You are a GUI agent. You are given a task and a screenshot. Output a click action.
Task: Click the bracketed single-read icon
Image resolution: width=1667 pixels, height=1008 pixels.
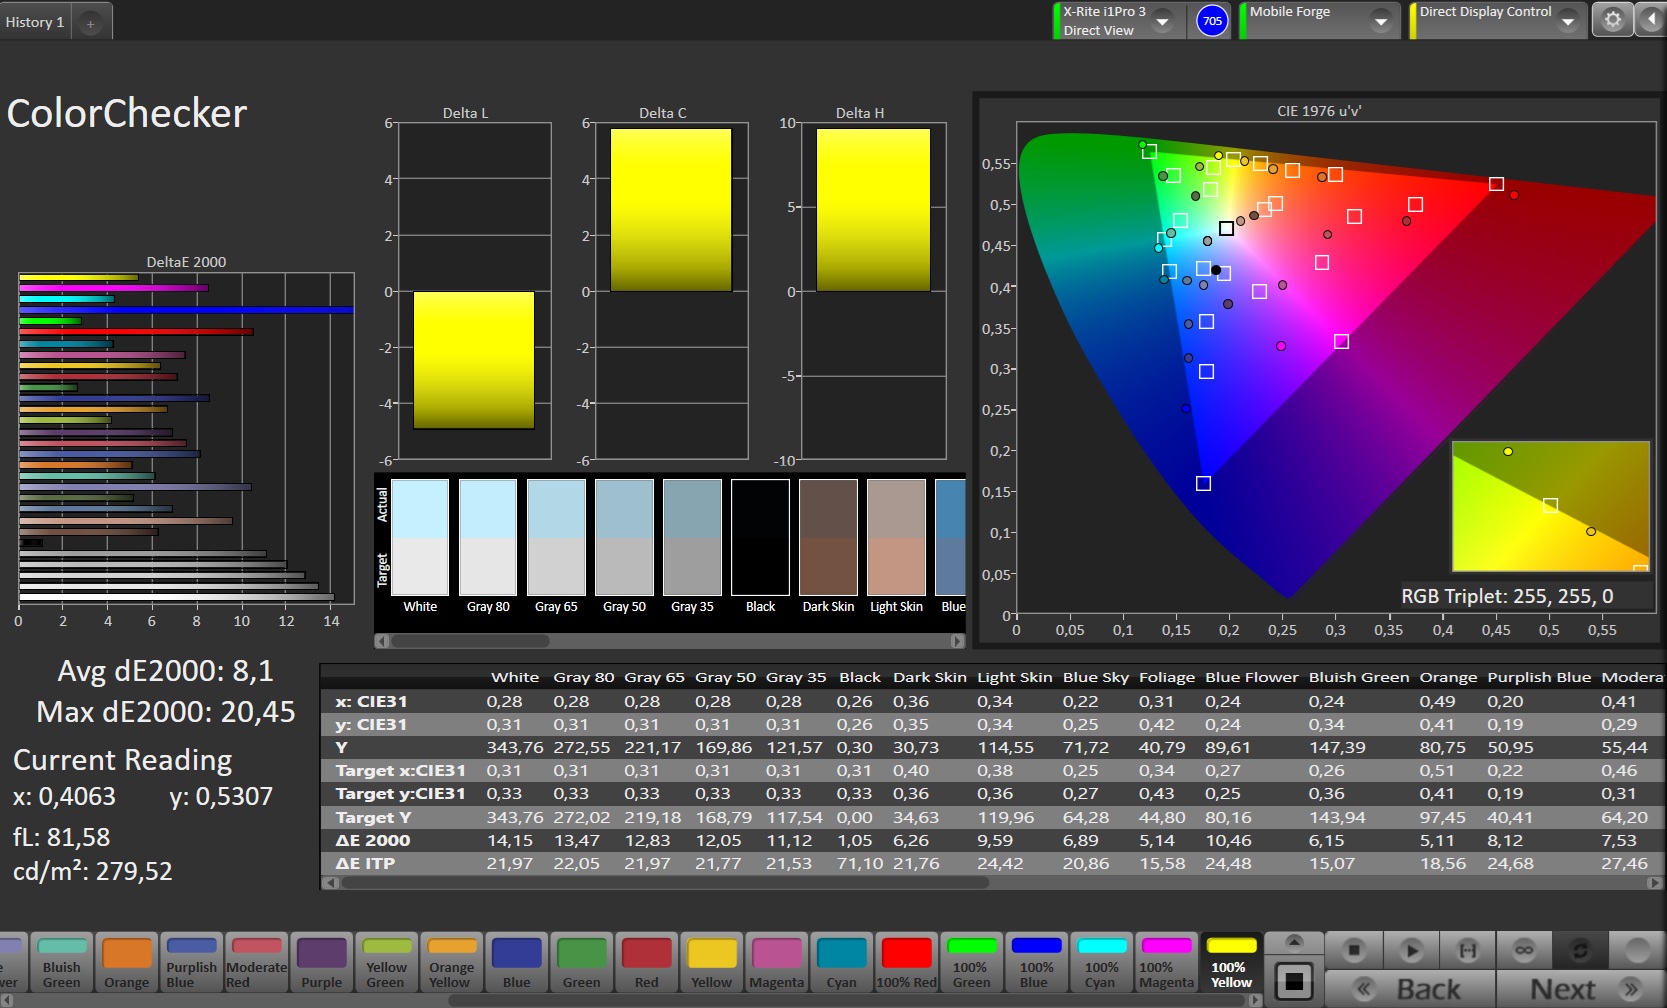(1467, 950)
